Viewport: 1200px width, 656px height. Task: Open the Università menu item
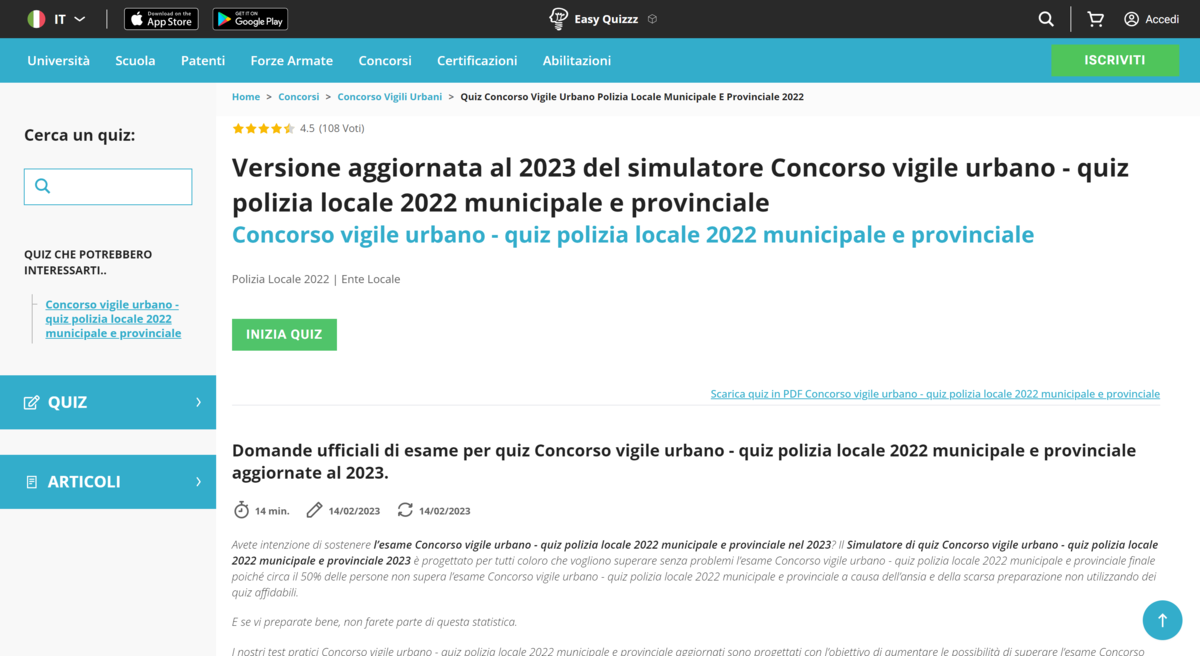tap(58, 61)
